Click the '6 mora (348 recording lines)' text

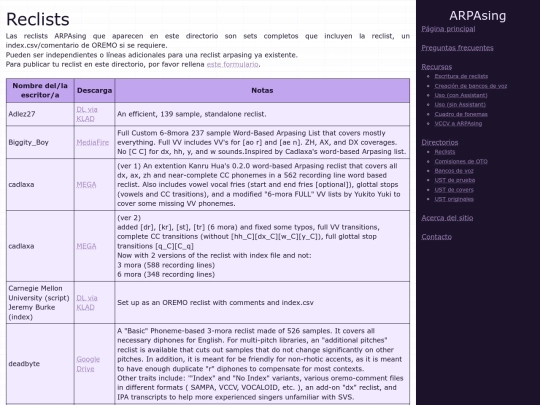[x=166, y=274]
